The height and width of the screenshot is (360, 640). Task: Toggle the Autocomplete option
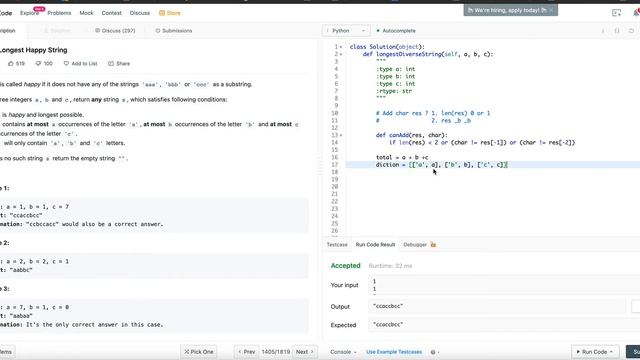click(396, 31)
